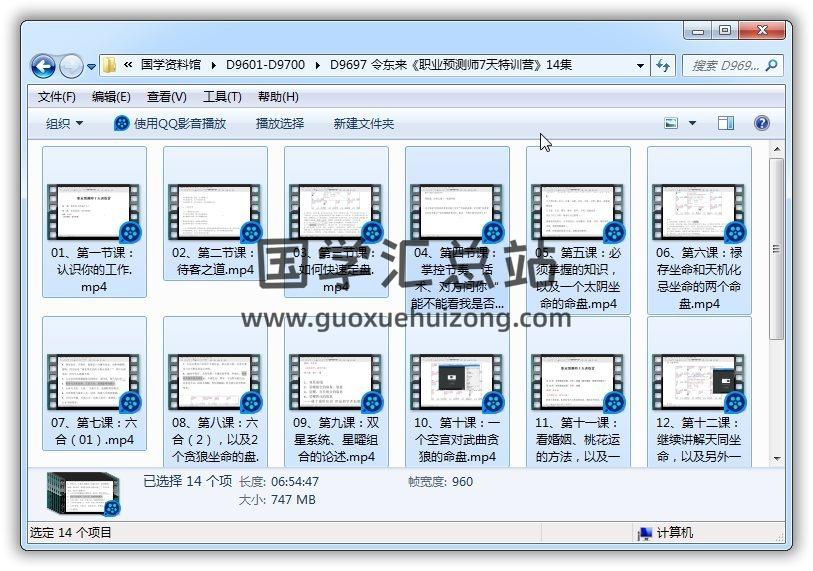Select video 09、第九课 双星系统

click(x=336, y=392)
